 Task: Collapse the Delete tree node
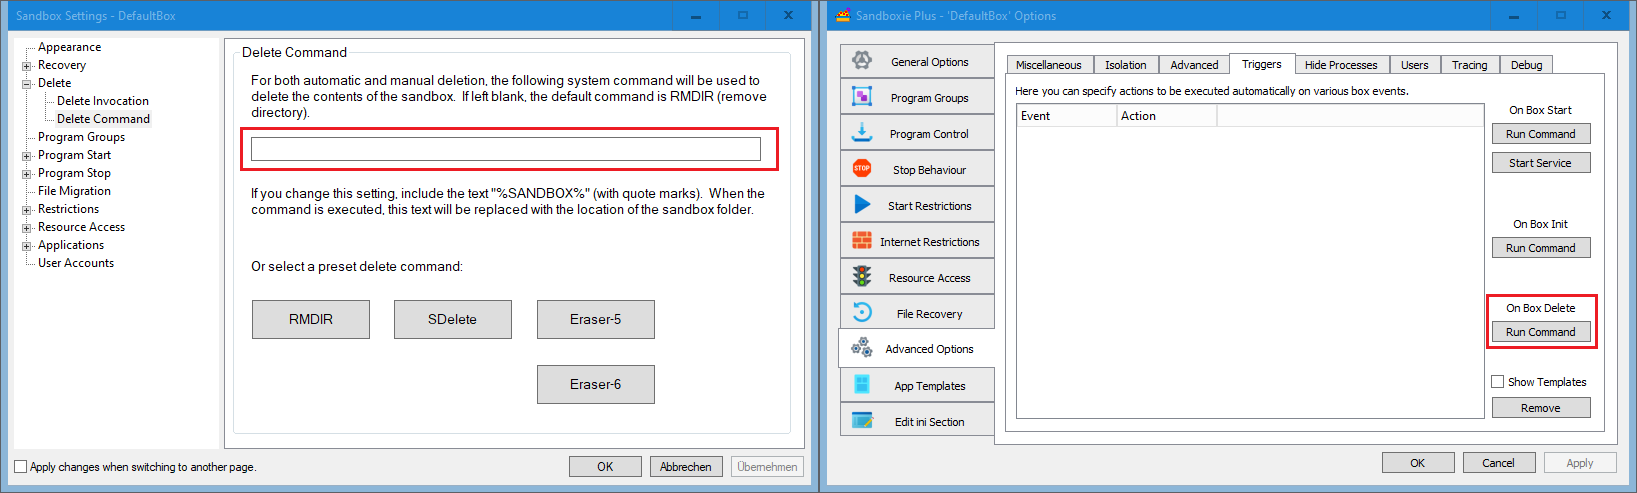click(x=27, y=84)
